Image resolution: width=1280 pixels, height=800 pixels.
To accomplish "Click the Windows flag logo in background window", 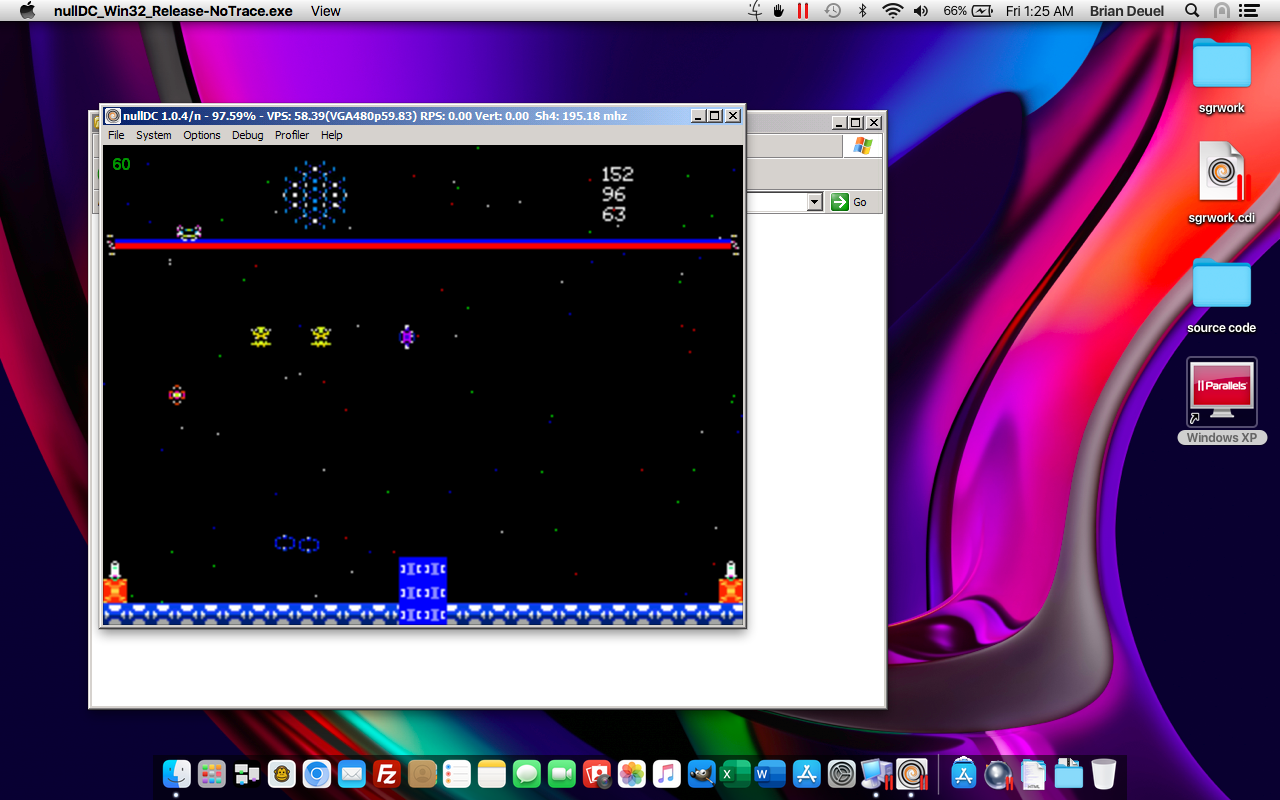I will [862, 146].
